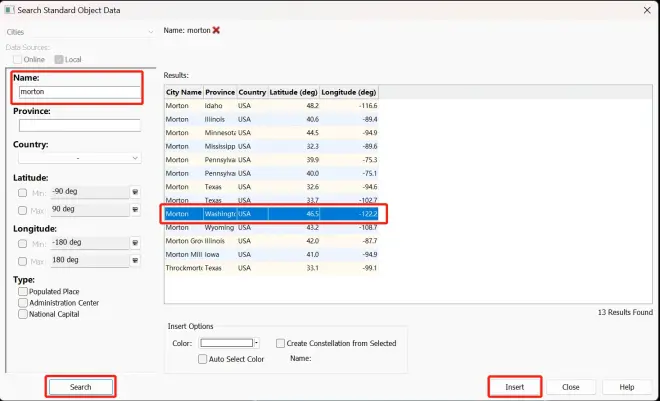
Task: Pick the insert Color swatch
Action: [x=226, y=343]
